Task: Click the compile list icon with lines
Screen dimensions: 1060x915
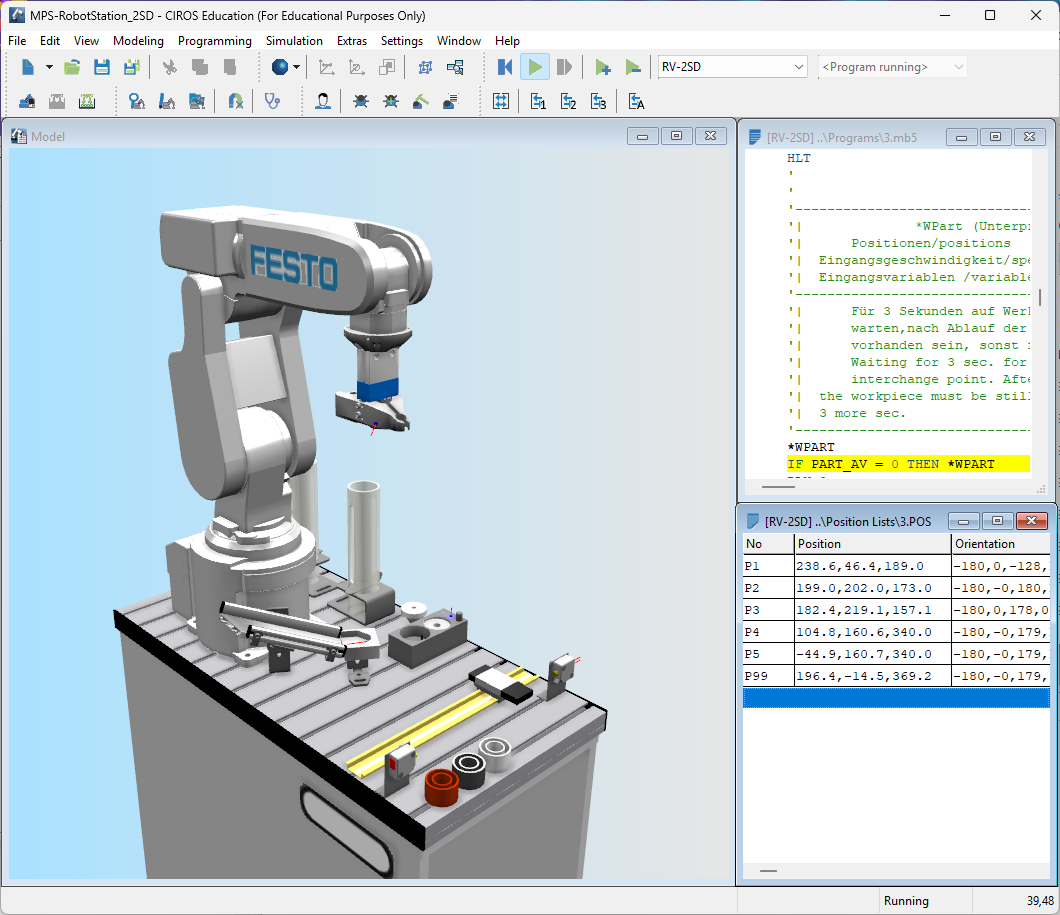Action: click(x=450, y=101)
